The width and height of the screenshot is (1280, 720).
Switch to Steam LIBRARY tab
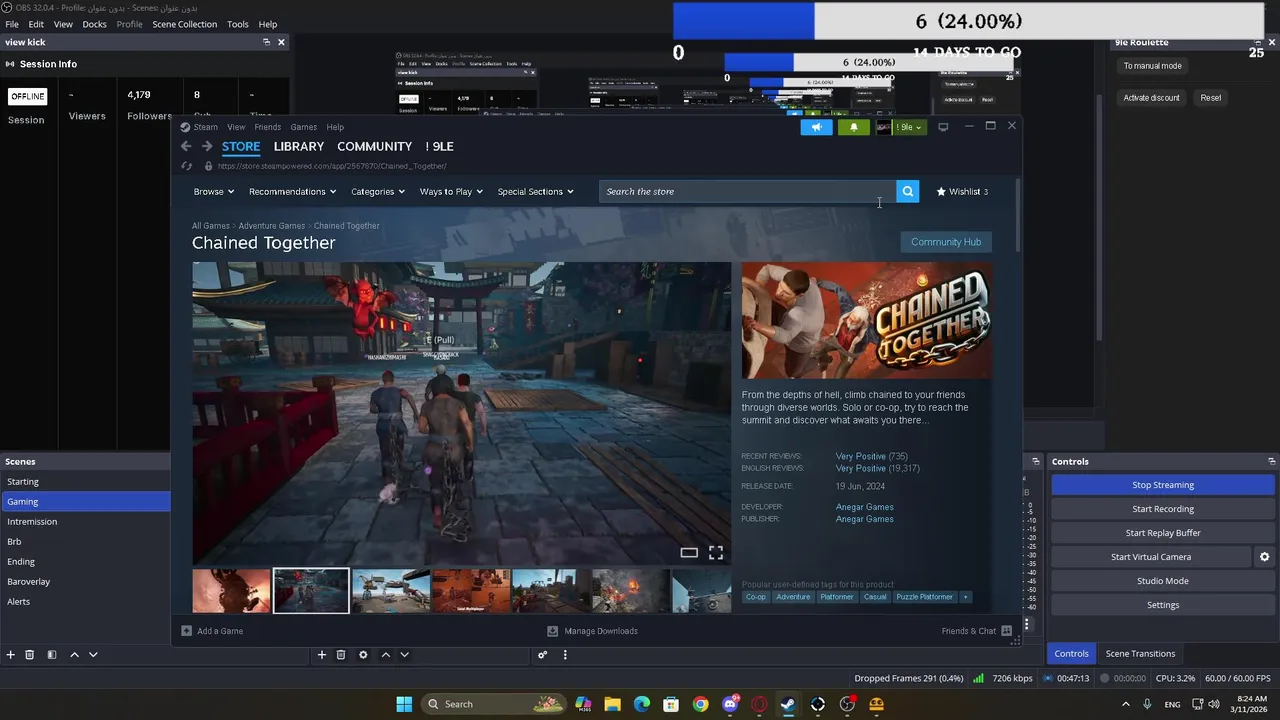pos(299,146)
